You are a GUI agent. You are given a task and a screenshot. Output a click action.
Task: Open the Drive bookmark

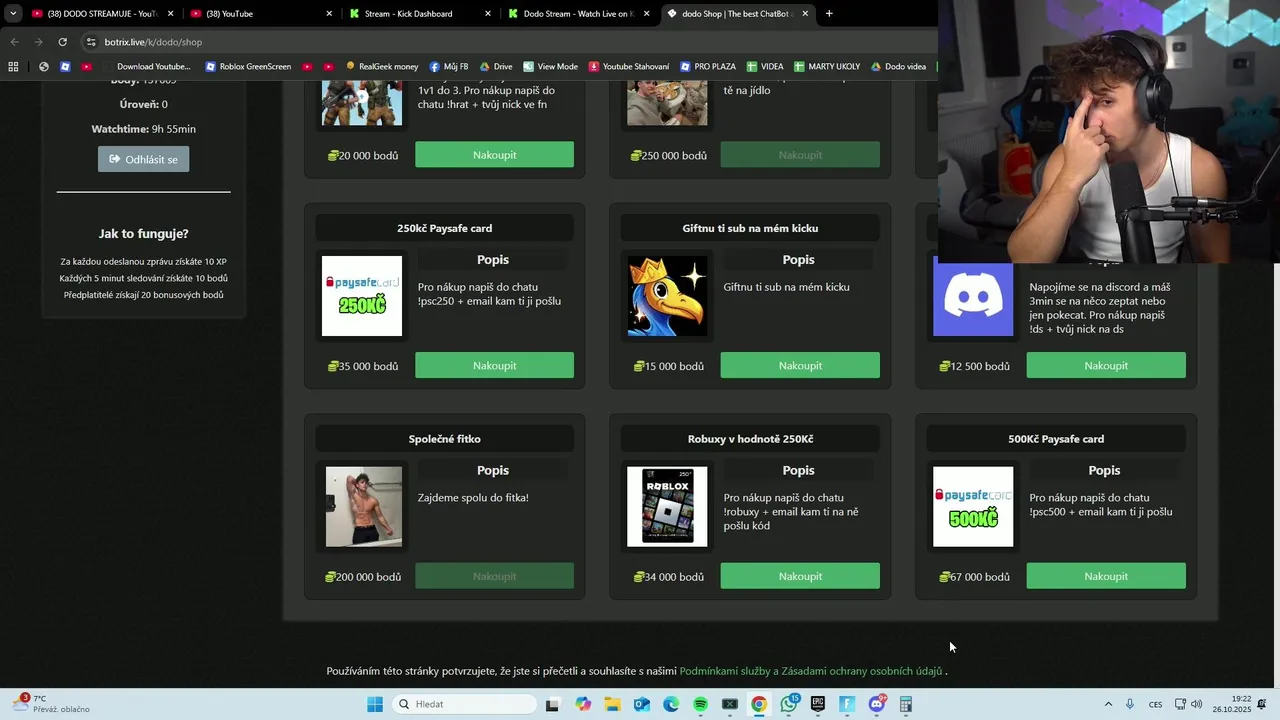click(496, 67)
